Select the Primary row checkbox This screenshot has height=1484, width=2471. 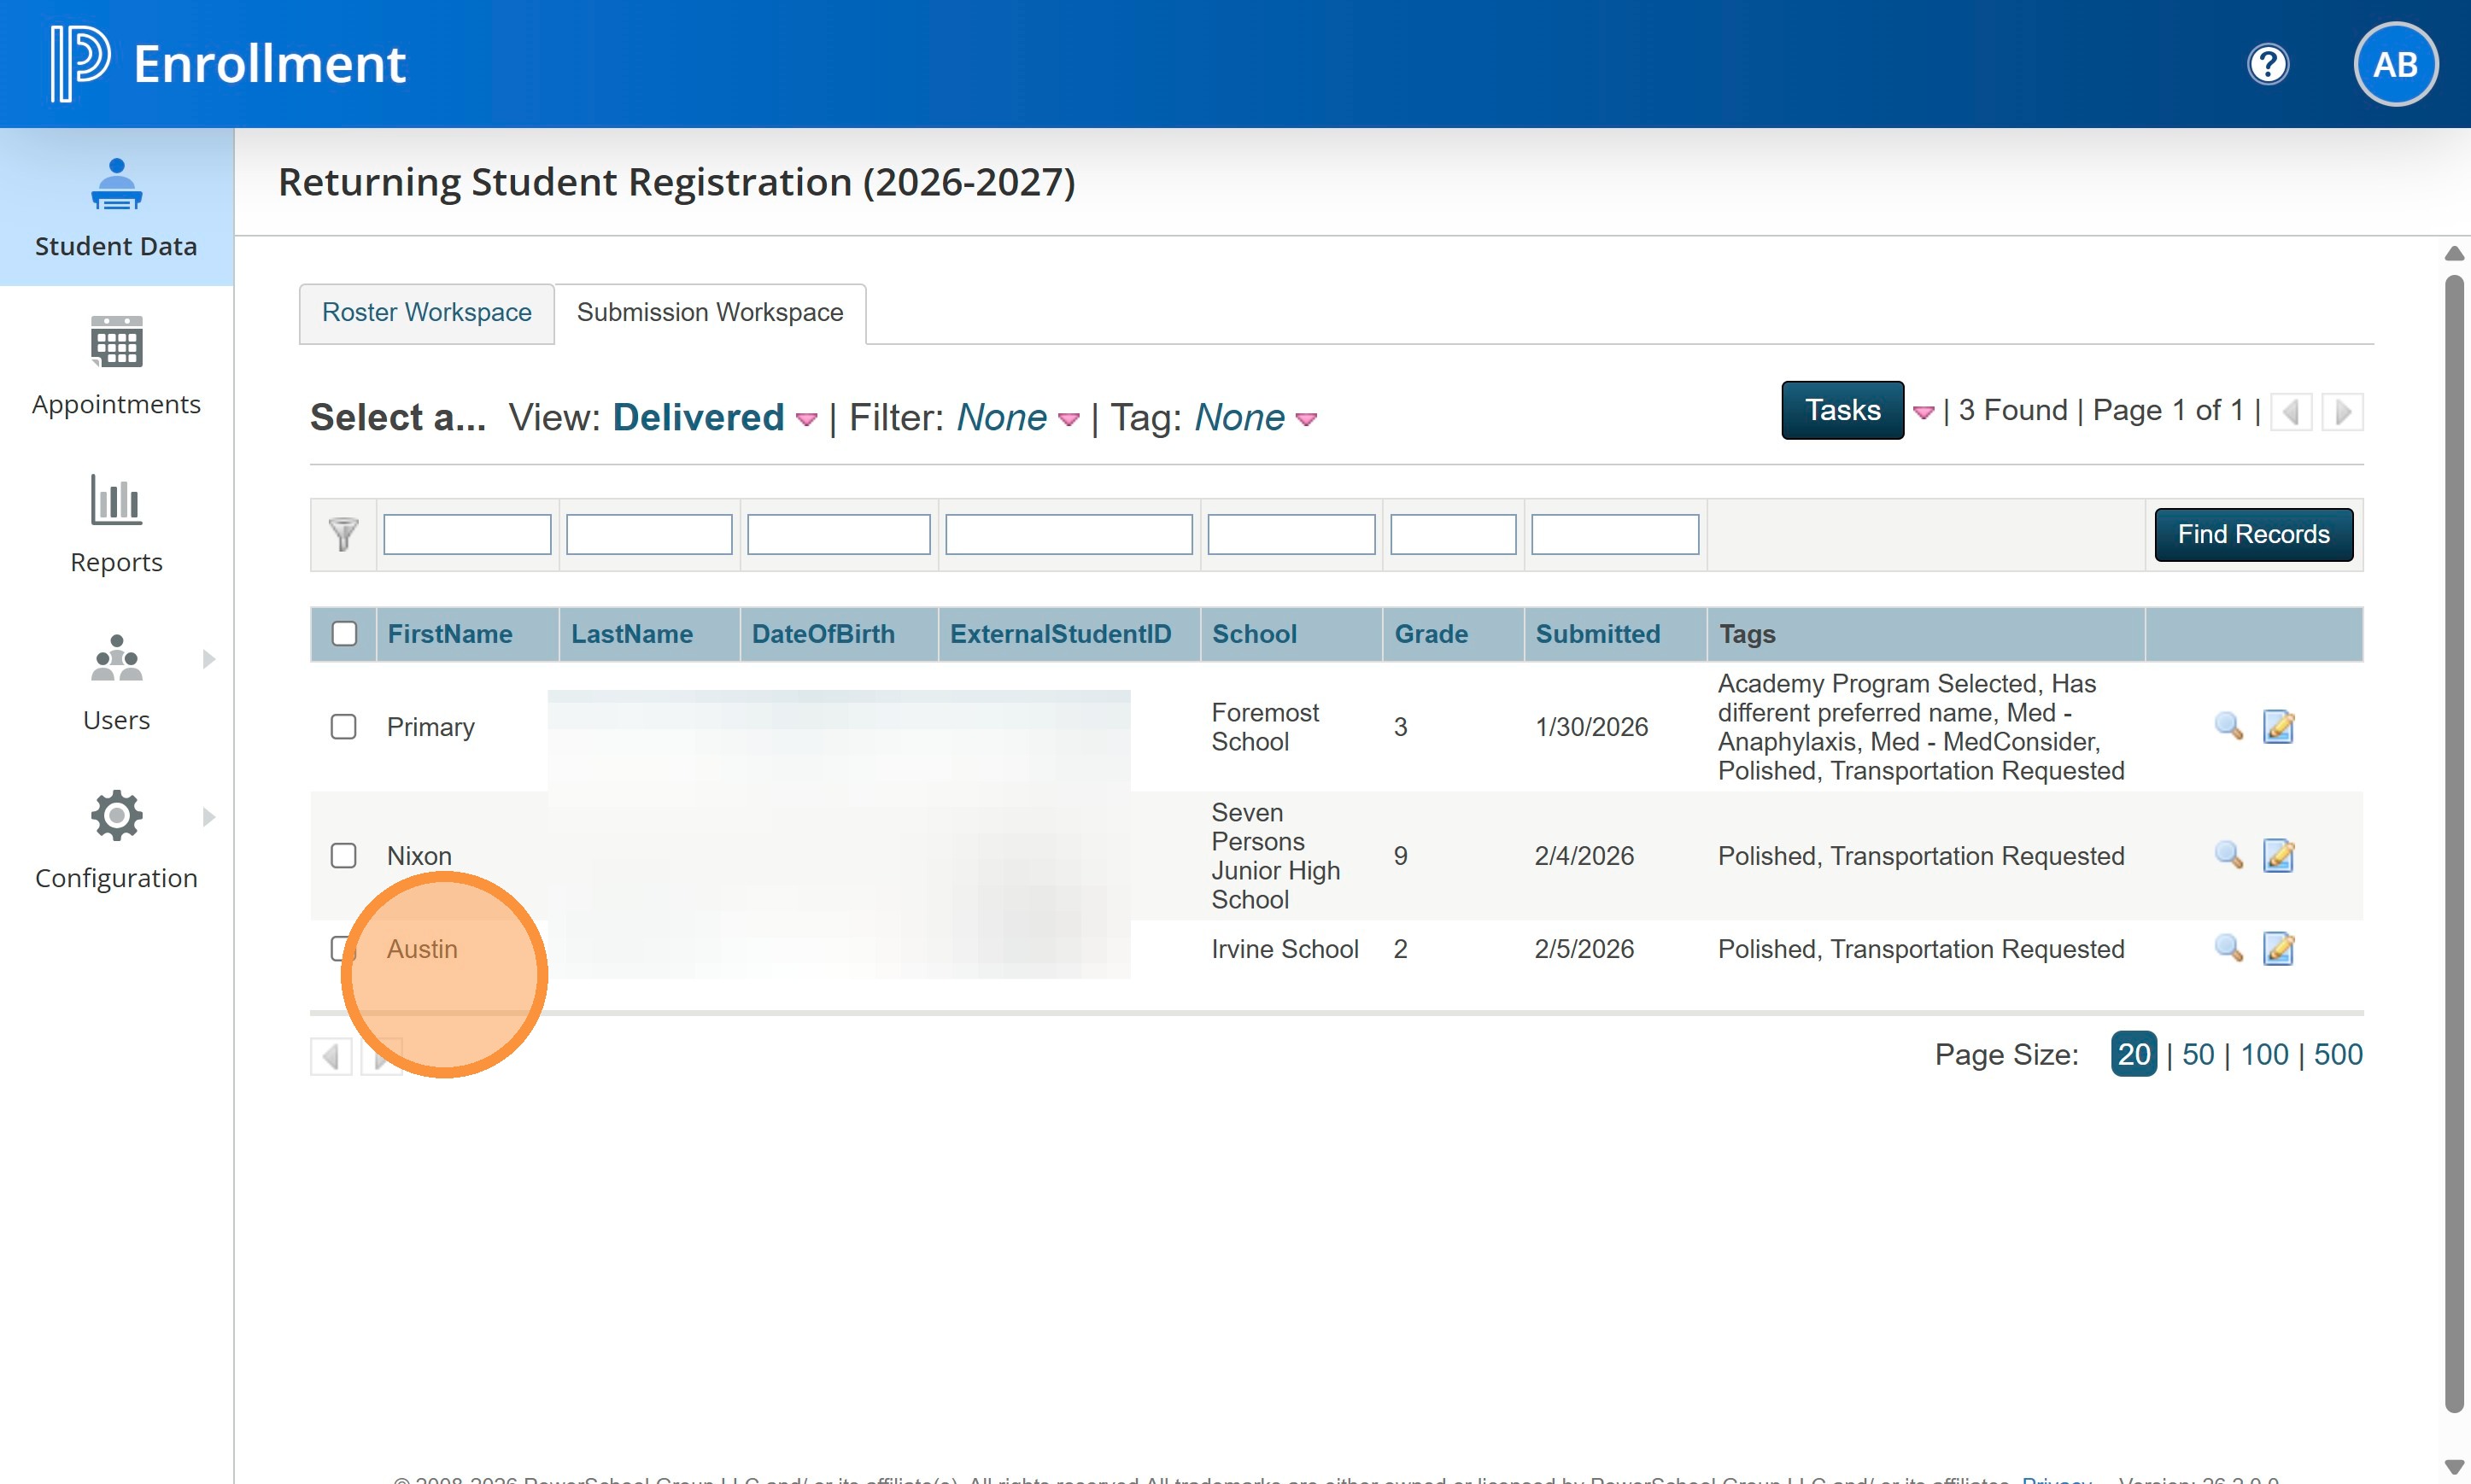tap(343, 727)
